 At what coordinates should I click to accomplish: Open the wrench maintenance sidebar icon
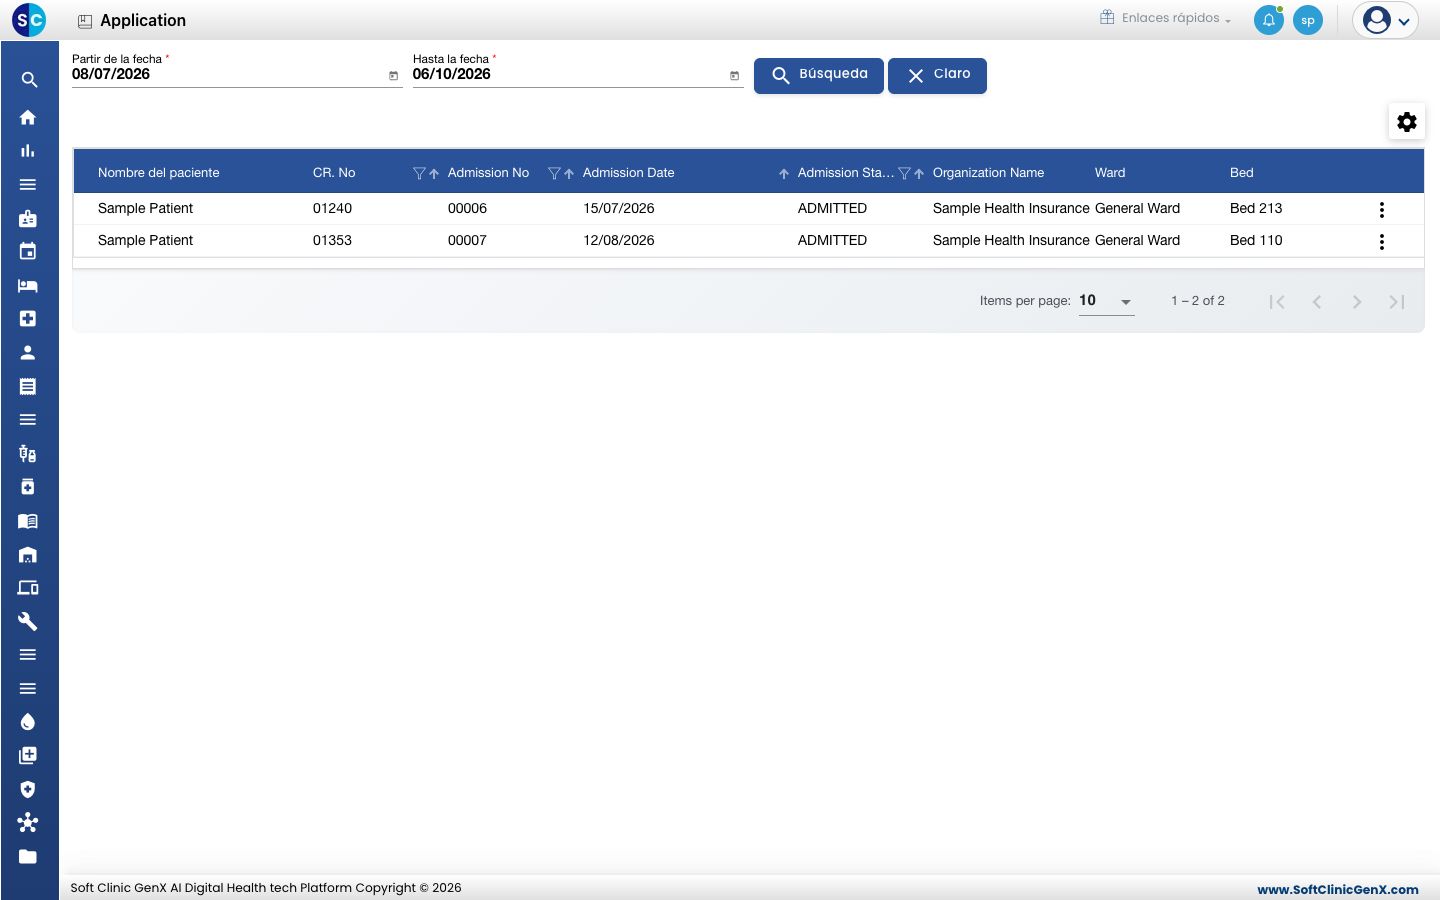click(x=28, y=622)
